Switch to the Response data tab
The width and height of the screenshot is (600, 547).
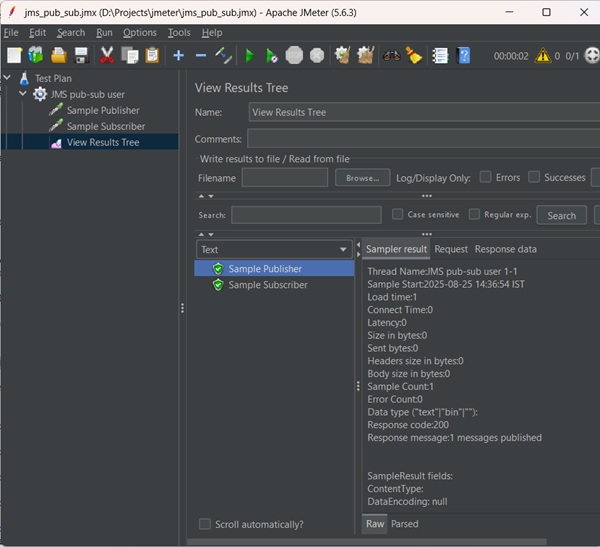point(505,249)
